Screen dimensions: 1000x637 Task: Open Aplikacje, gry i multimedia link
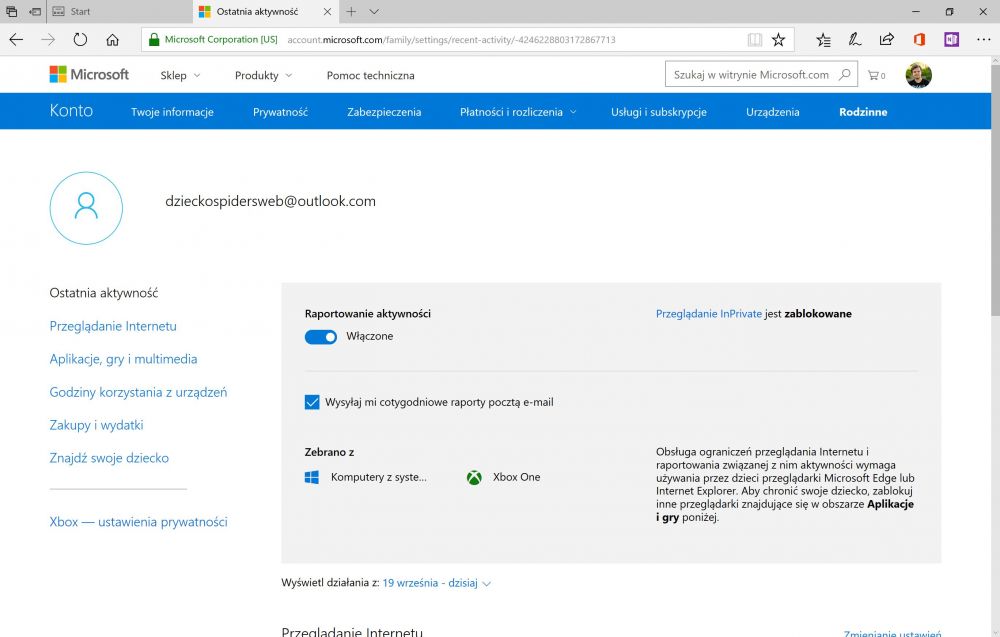coord(123,359)
